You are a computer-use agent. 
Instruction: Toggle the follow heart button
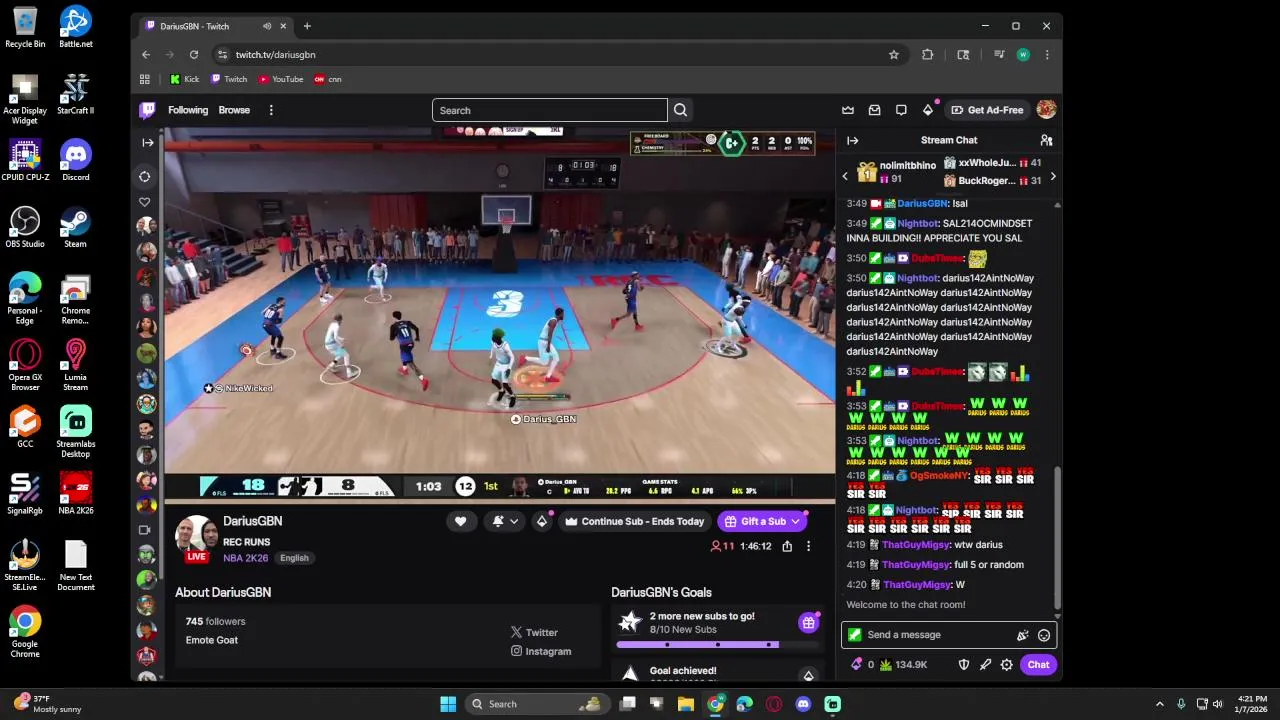pyautogui.click(x=460, y=521)
